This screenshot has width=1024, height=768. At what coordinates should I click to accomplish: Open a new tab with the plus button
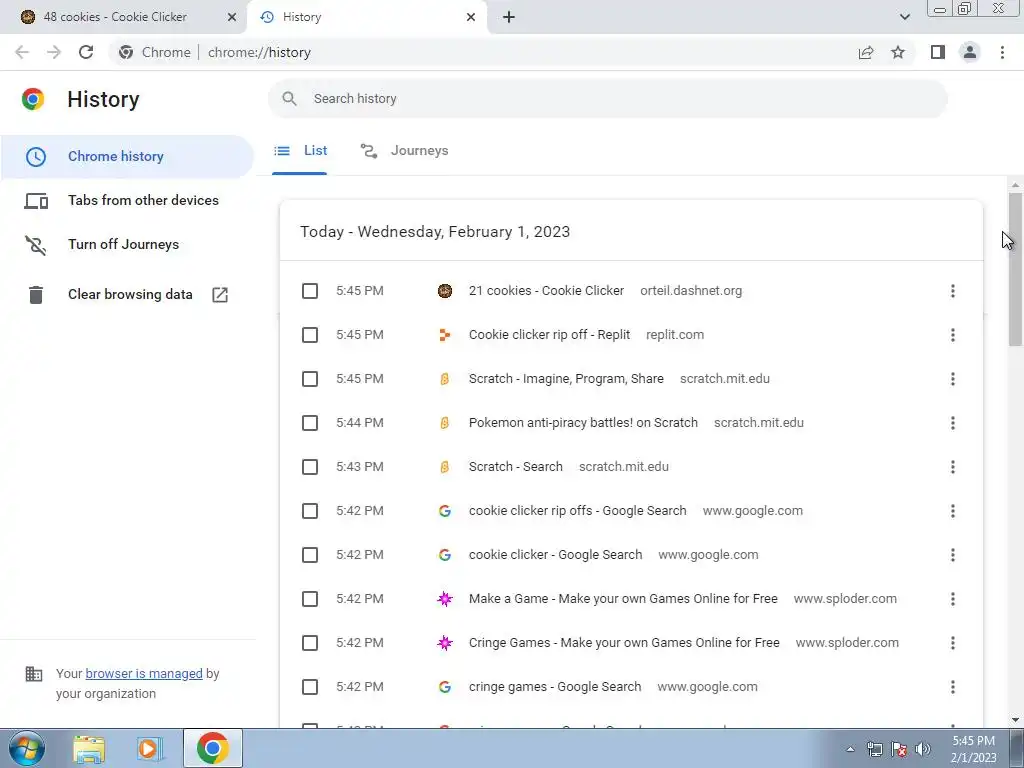coord(509,17)
